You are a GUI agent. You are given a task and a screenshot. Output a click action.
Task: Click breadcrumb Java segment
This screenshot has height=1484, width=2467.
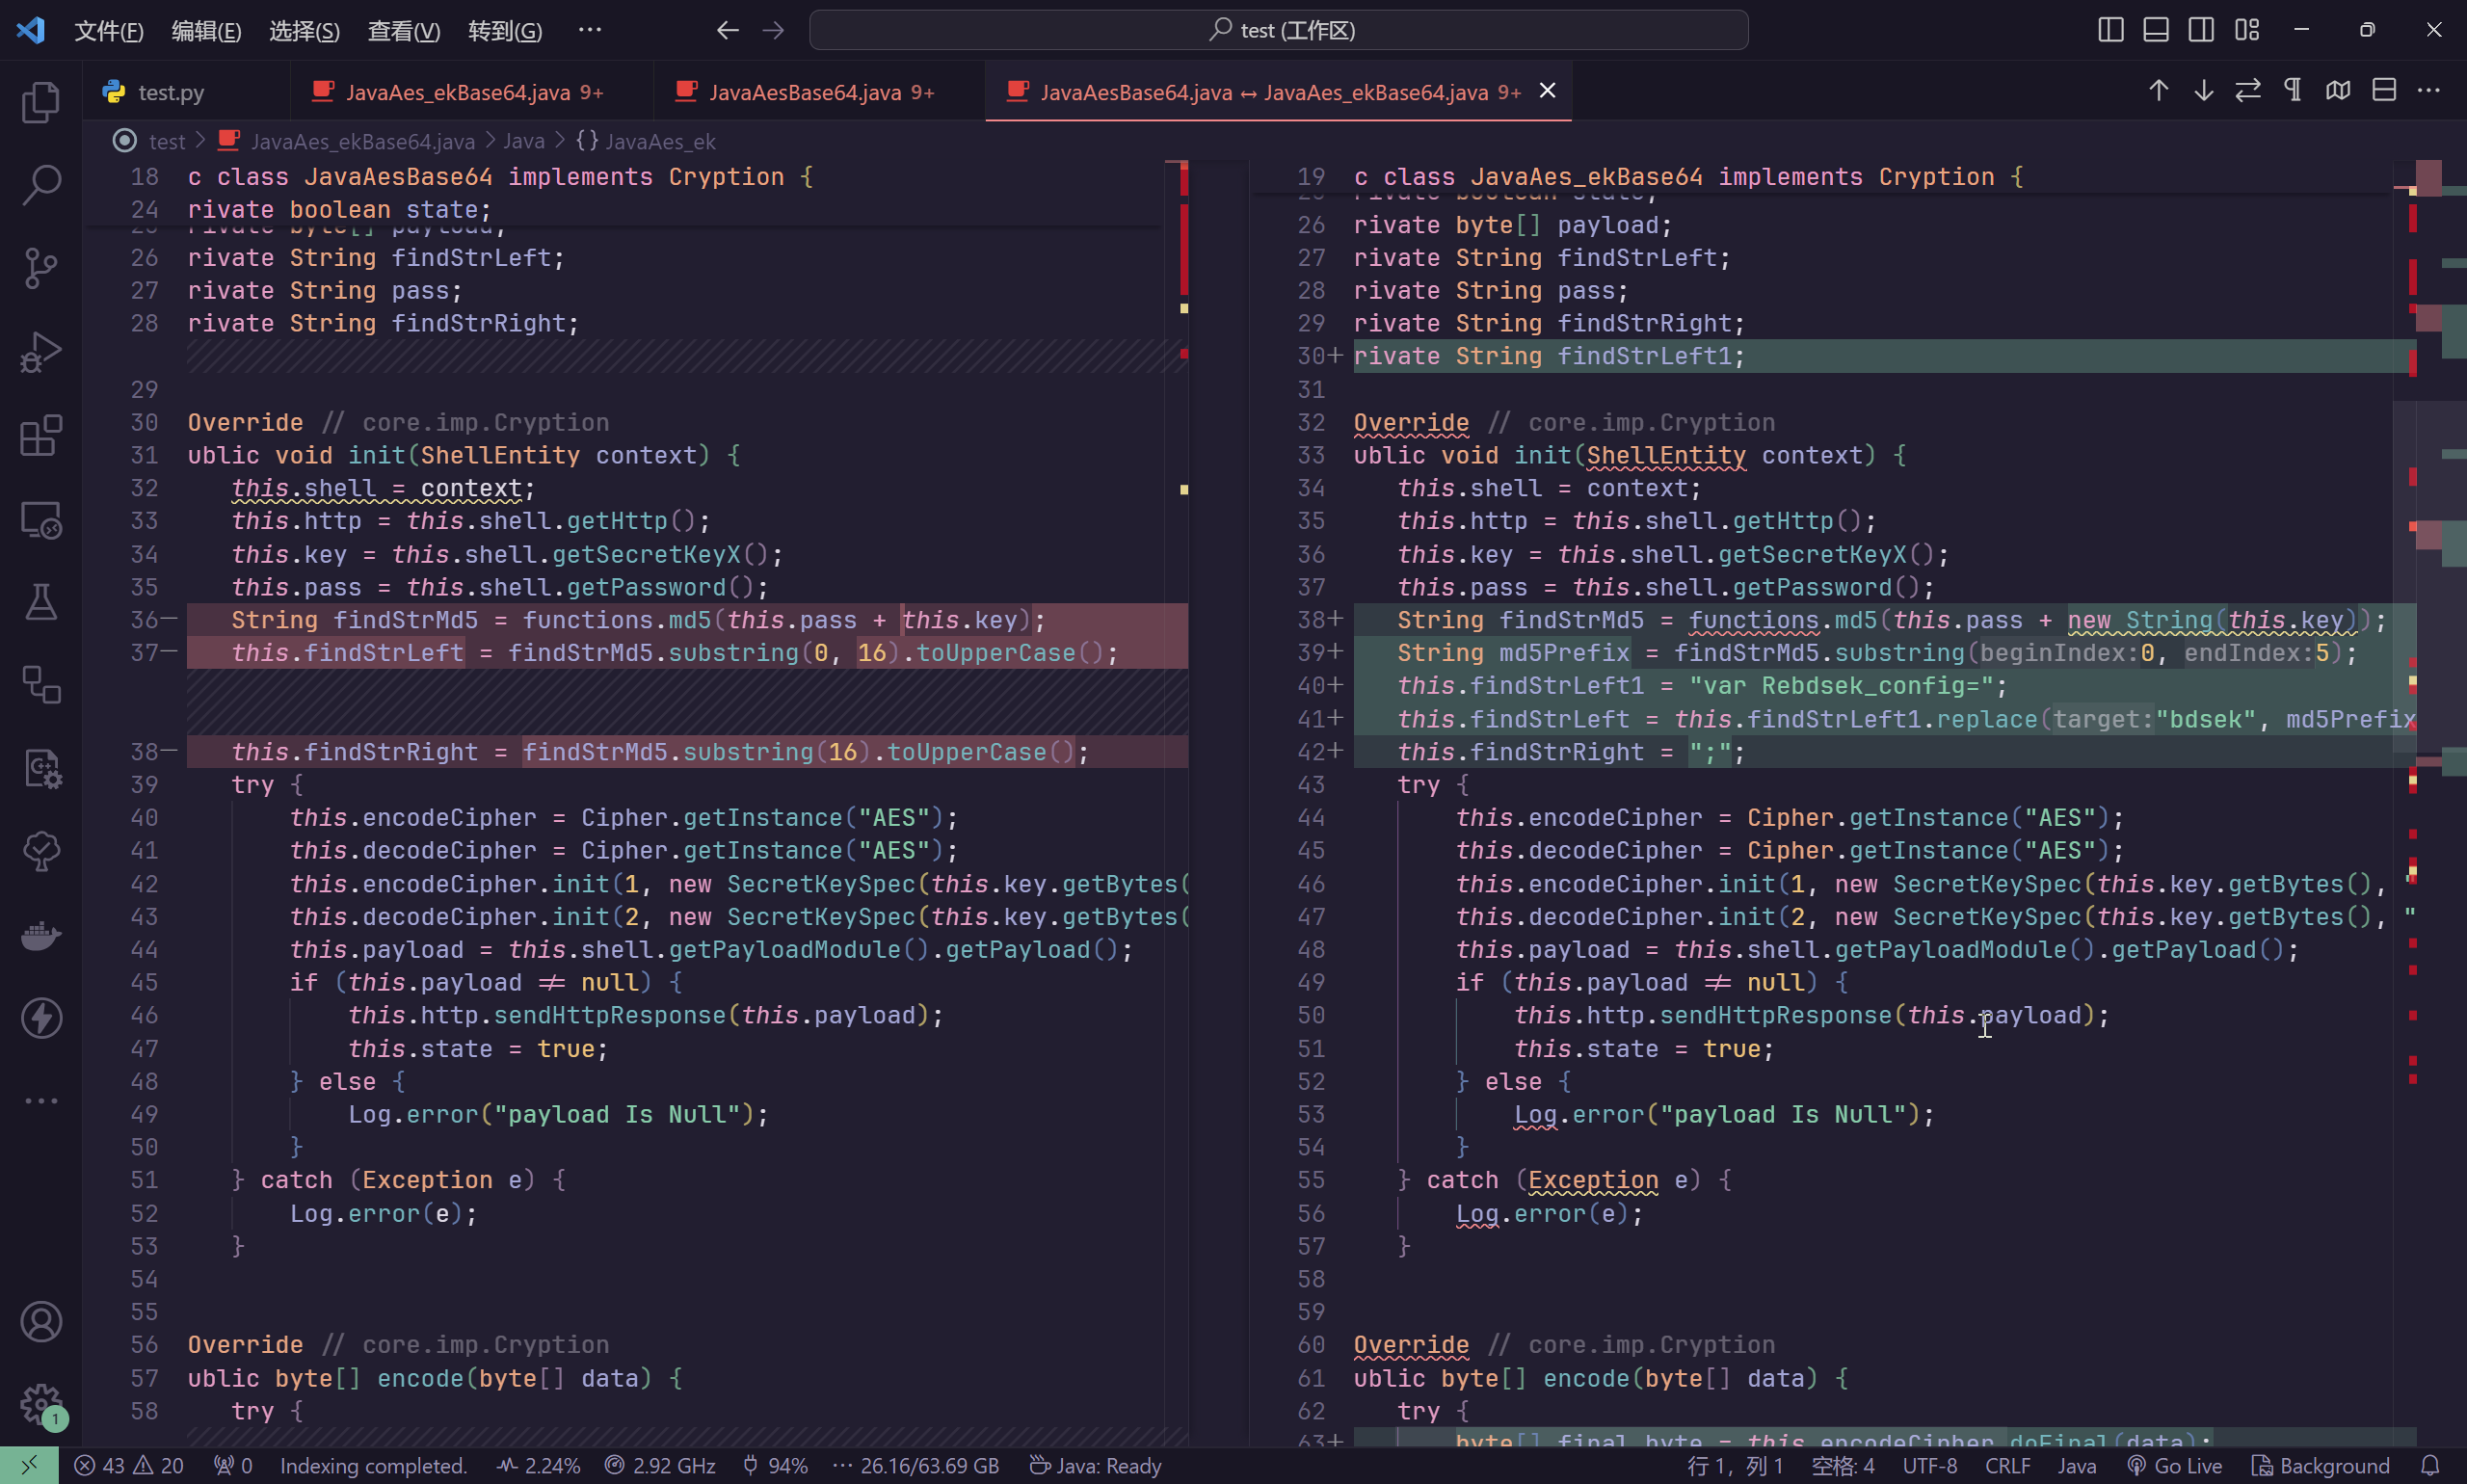point(524,141)
